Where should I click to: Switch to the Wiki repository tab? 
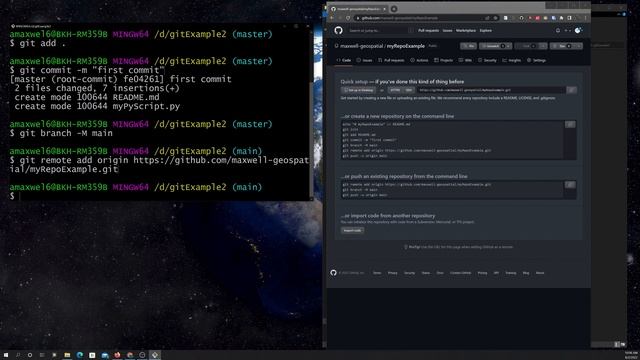point(465,60)
